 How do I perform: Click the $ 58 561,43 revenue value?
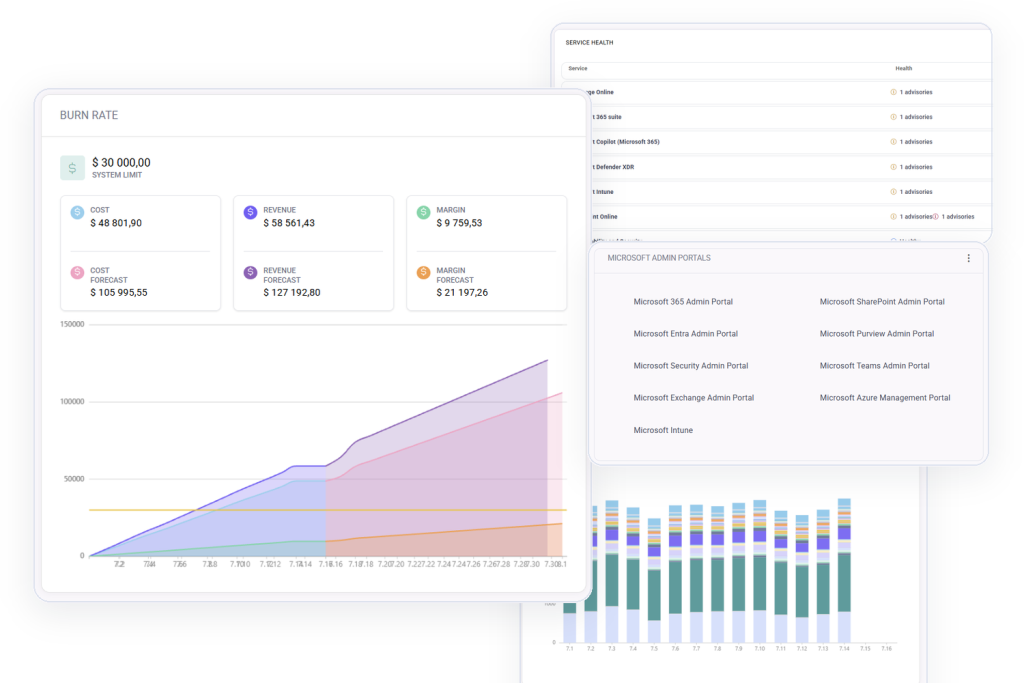(x=289, y=223)
